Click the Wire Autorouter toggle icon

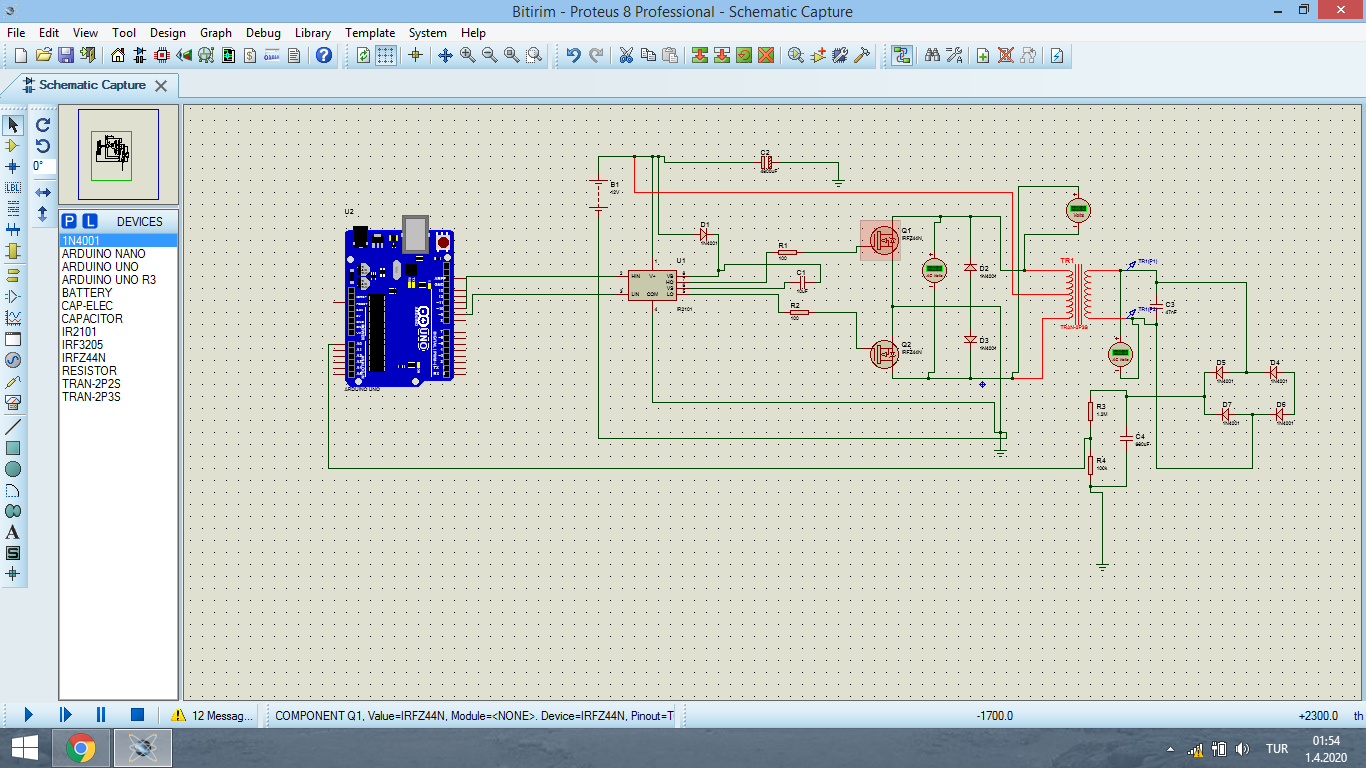(902, 55)
